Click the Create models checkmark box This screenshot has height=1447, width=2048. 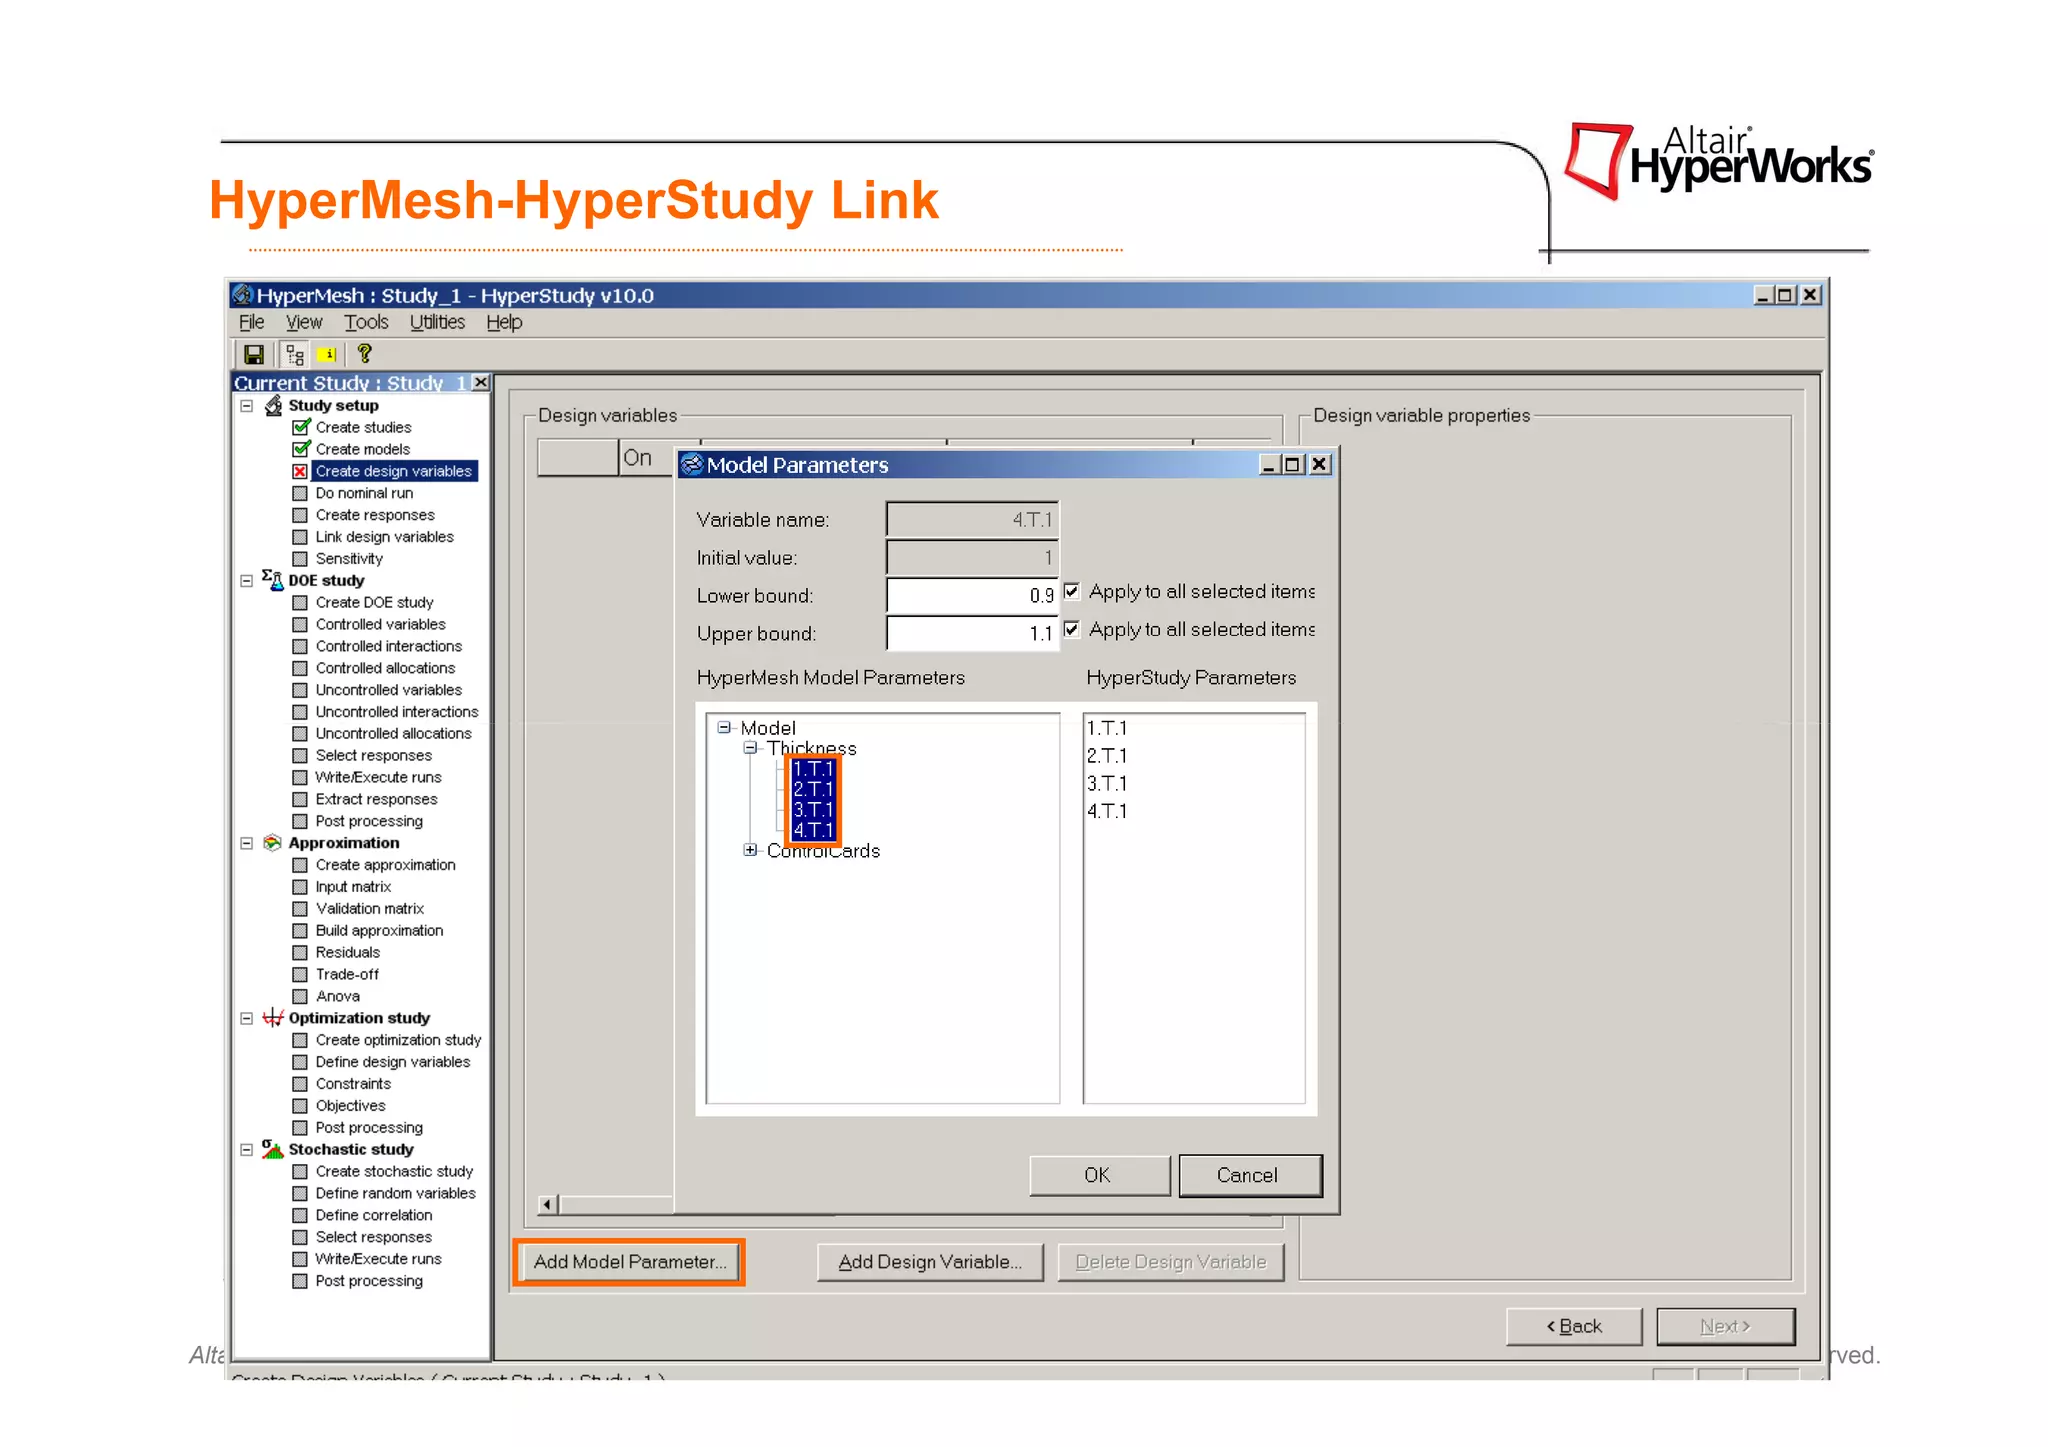[301, 449]
